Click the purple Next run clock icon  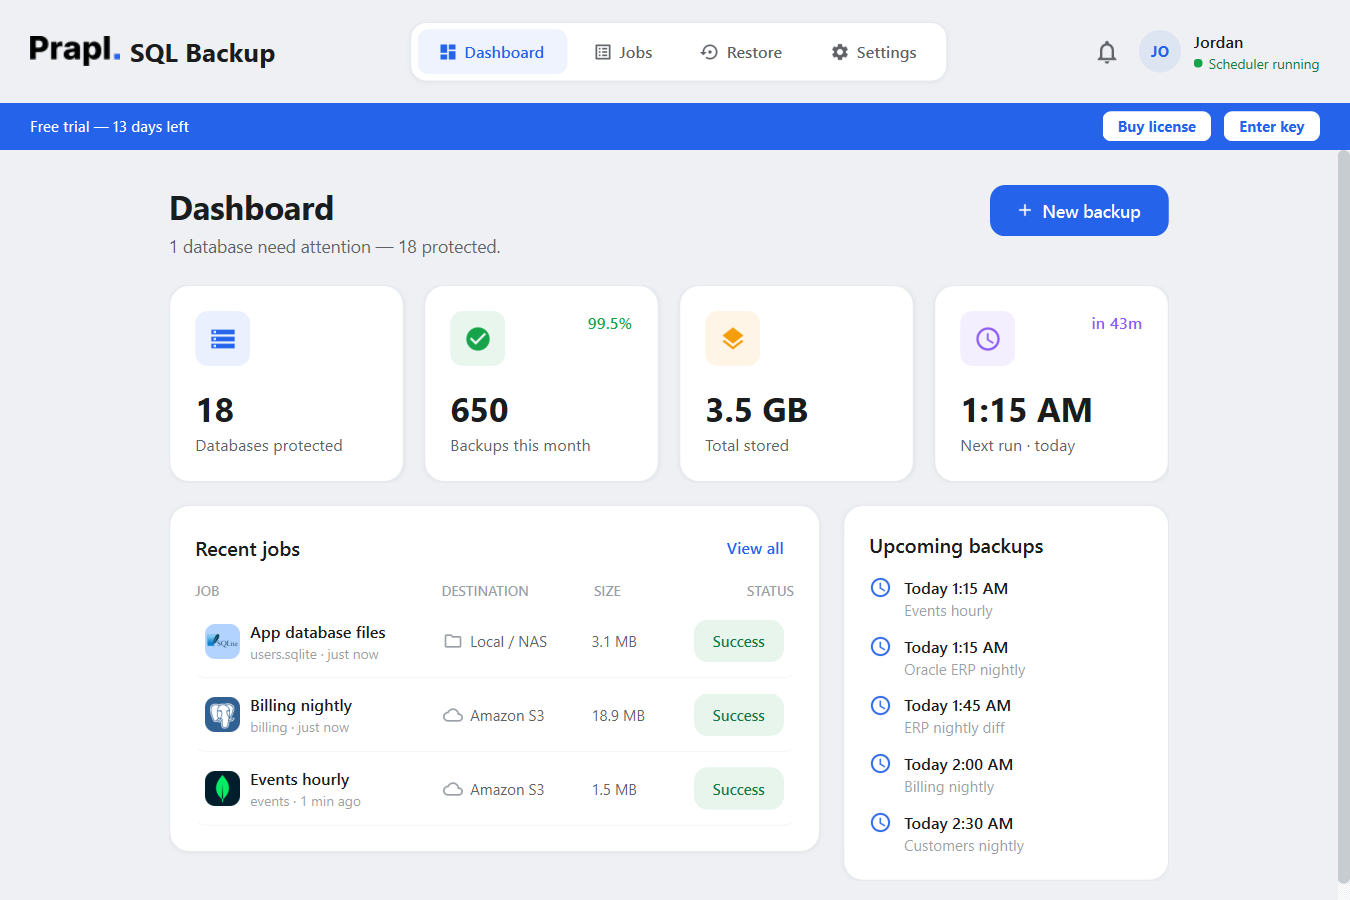point(988,339)
